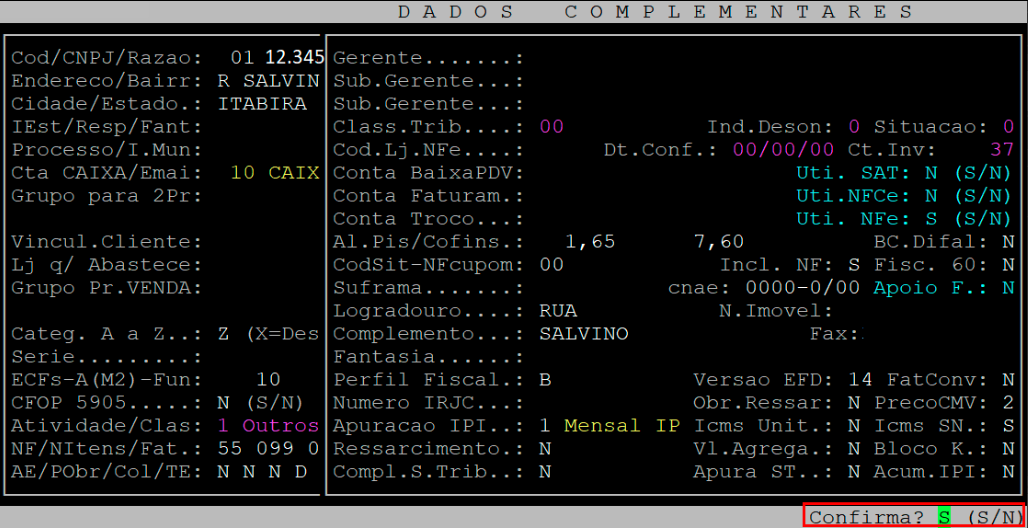Click the Processo/I.Mun label
This screenshot has width=1028, height=528.
point(107,150)
